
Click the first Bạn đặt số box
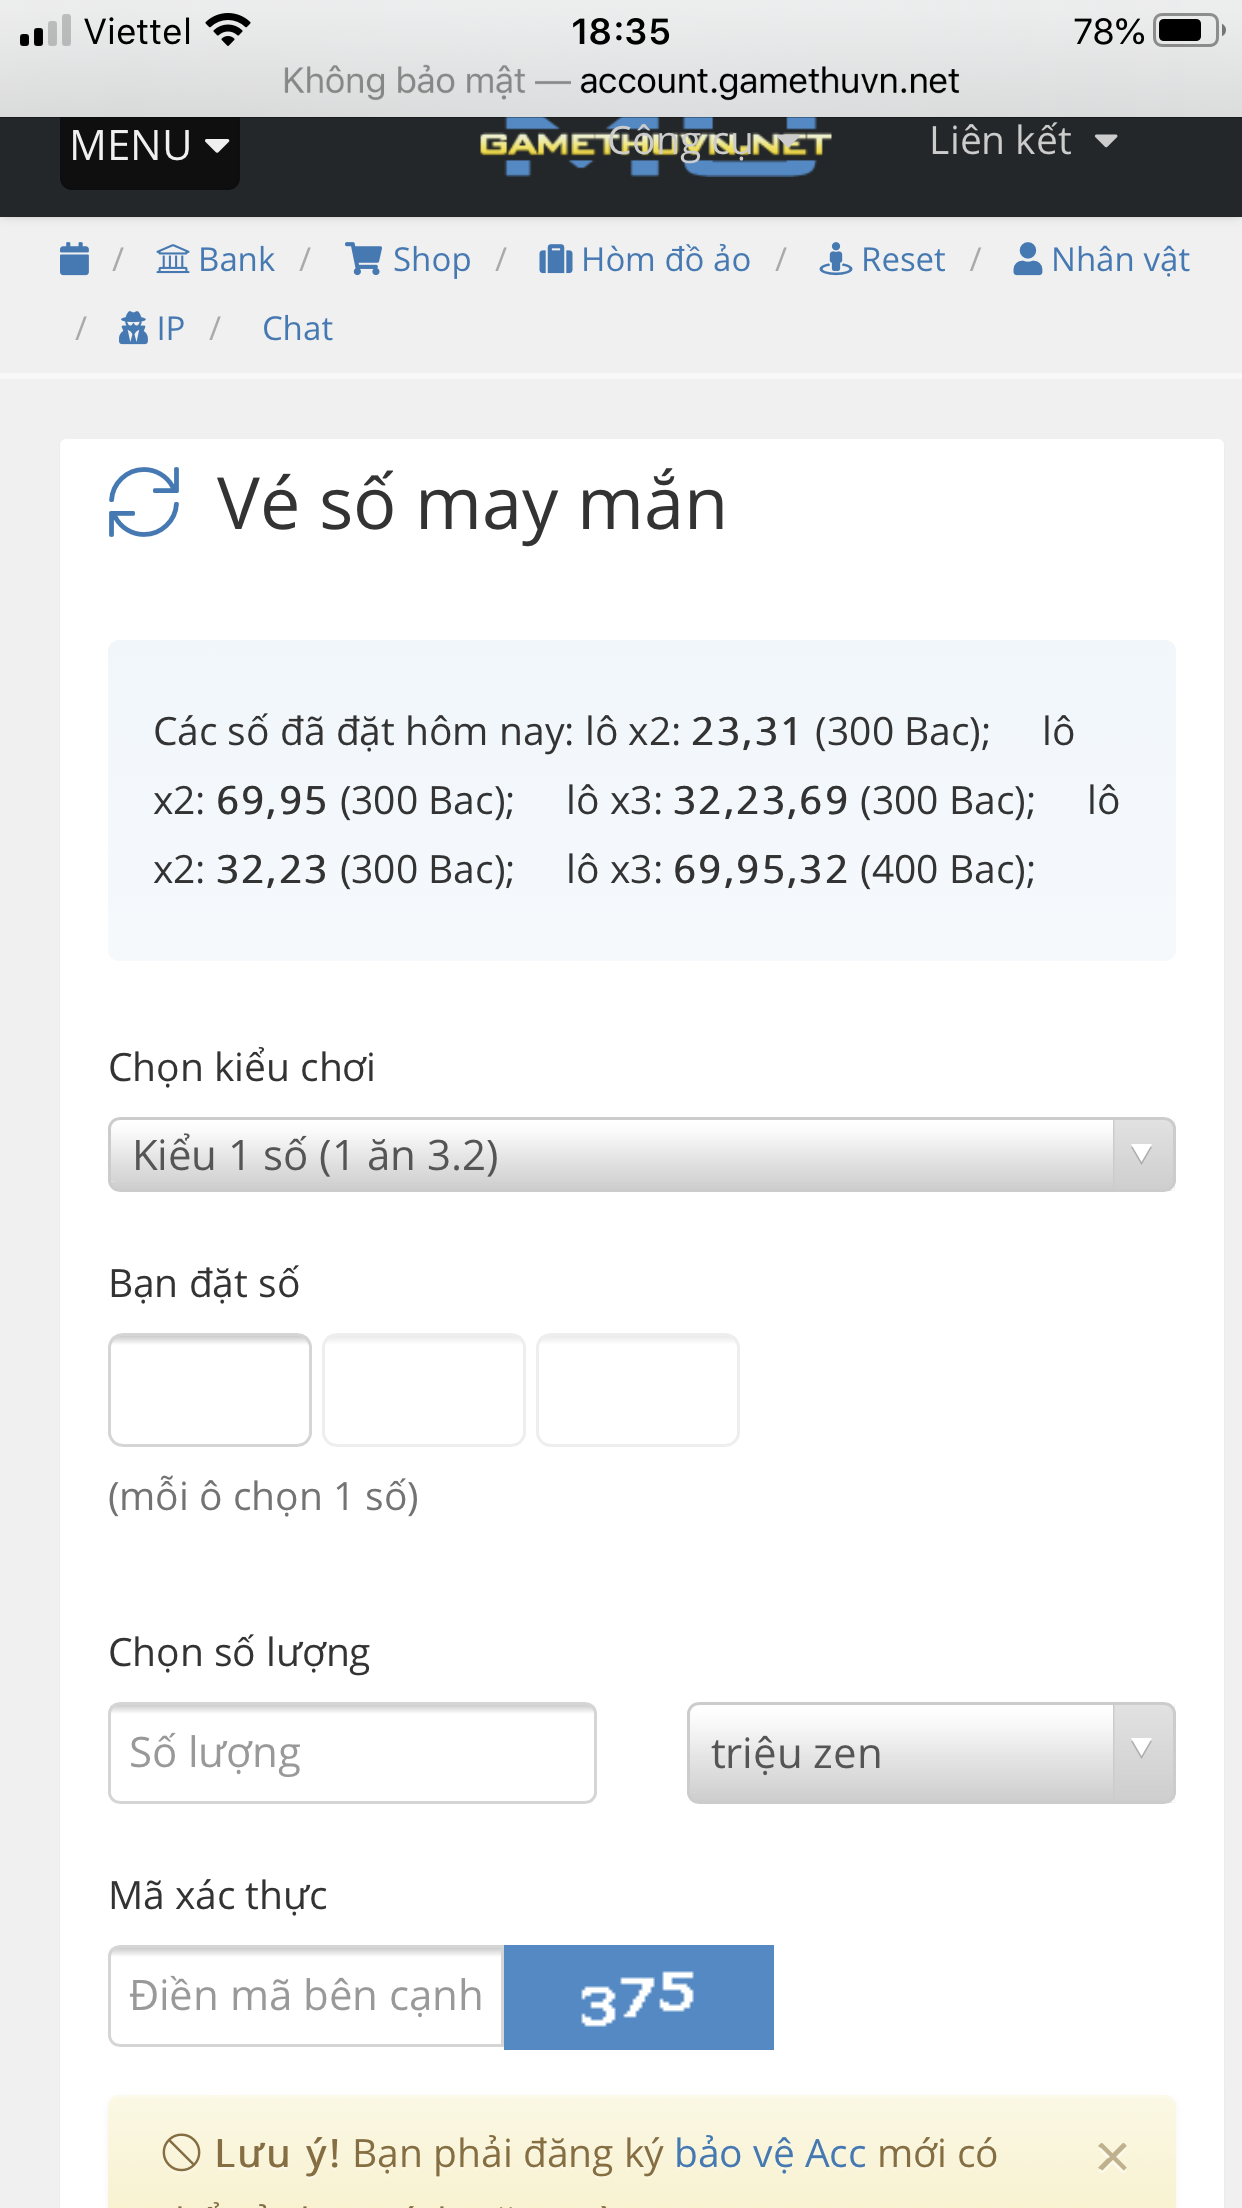[x=210, y=1389]
